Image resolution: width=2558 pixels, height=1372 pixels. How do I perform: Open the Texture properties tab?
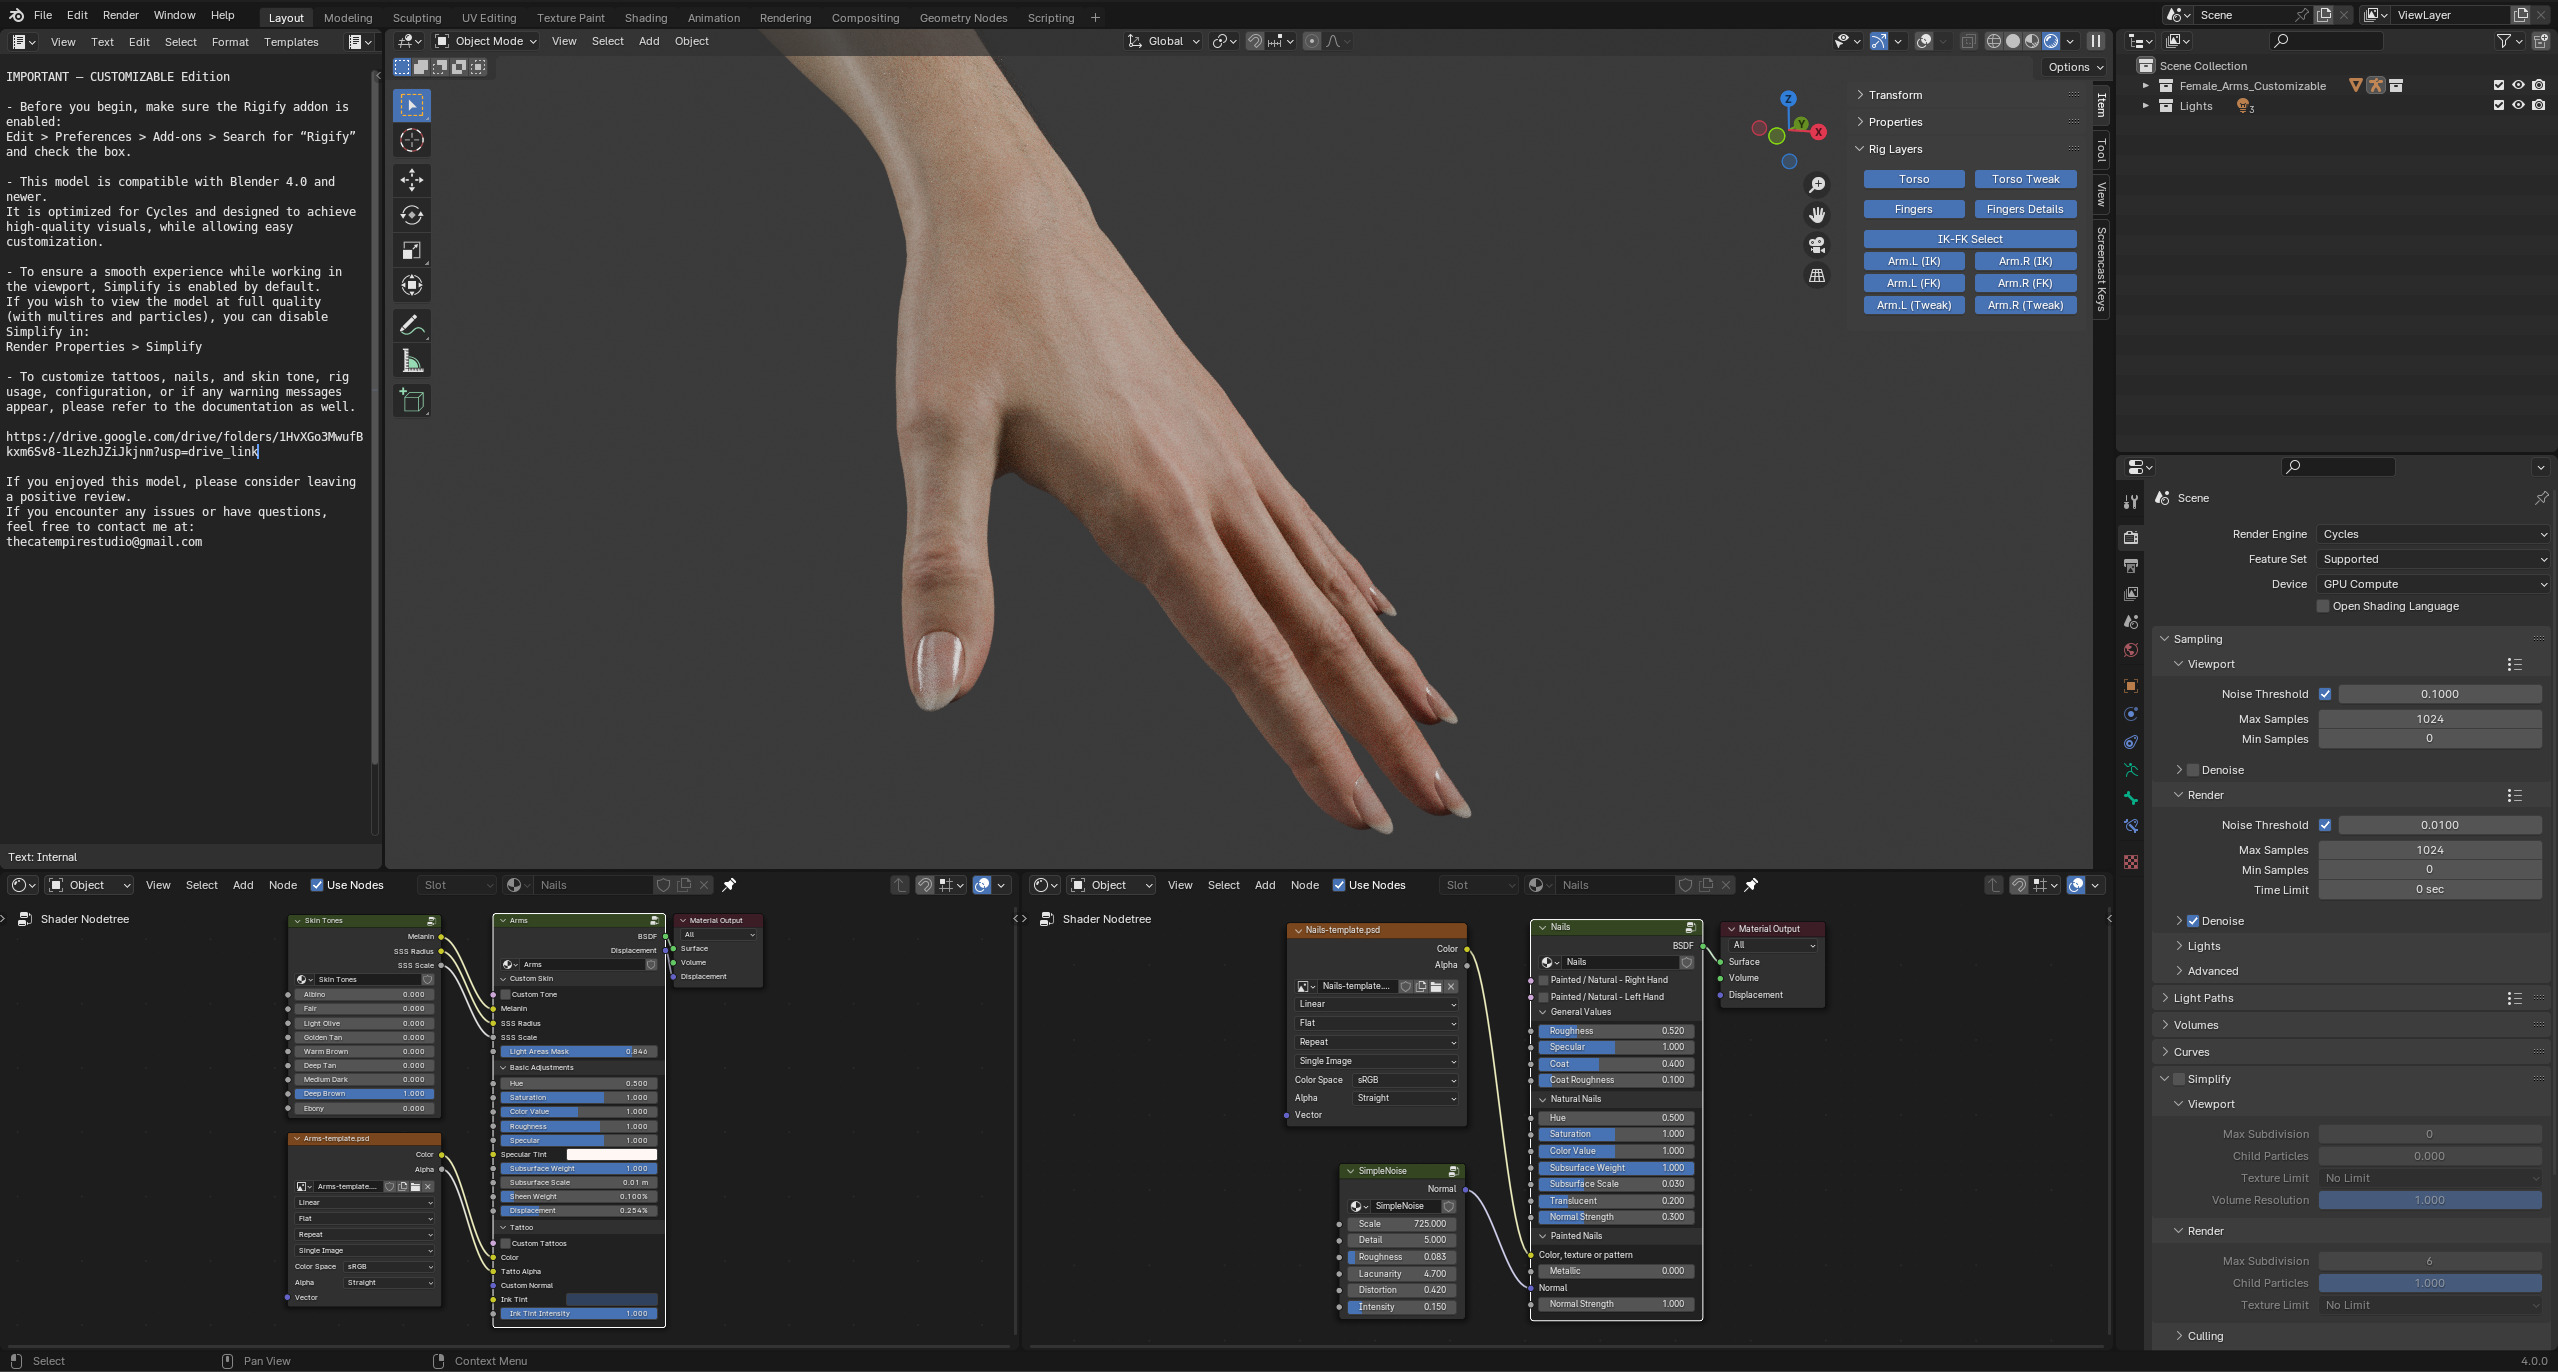click(x=2131, y=862)
